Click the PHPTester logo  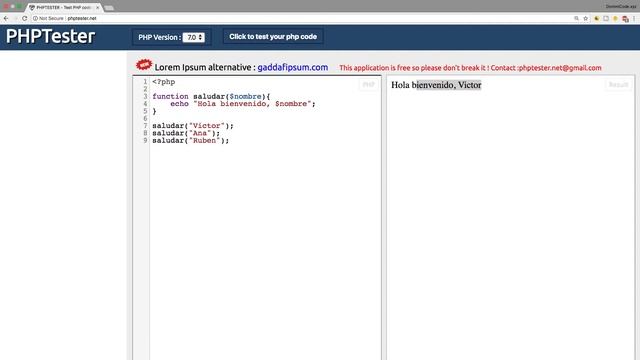(x=50, y=36)
